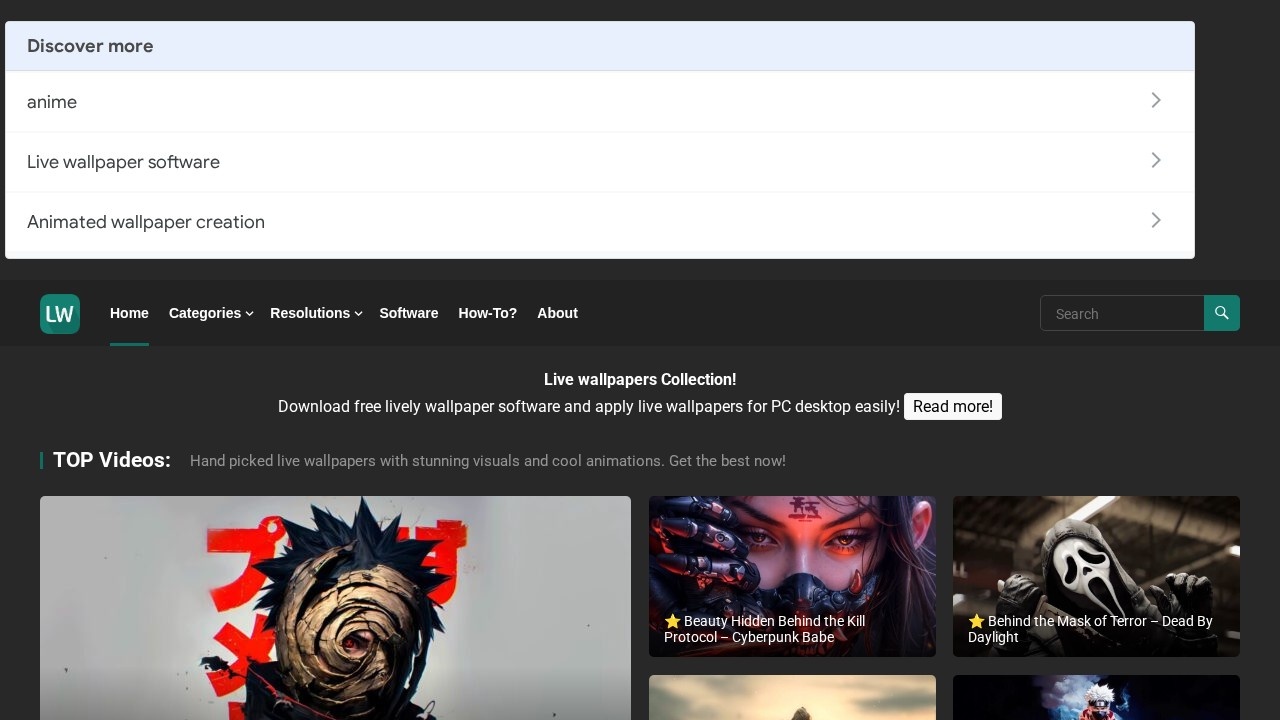Click the Behind the Mask of Terror title
Viewport: 1280px width, 720px height.
click(x=1090, y=629)
